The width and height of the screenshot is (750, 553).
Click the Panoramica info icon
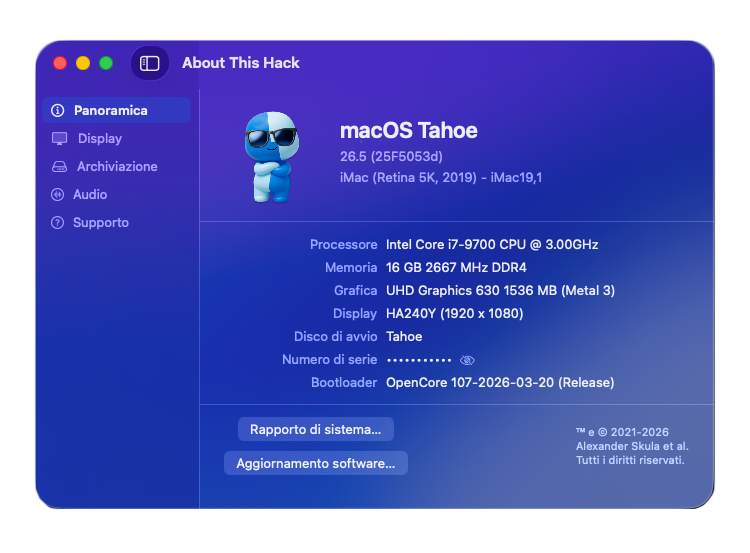coord(58,111)
